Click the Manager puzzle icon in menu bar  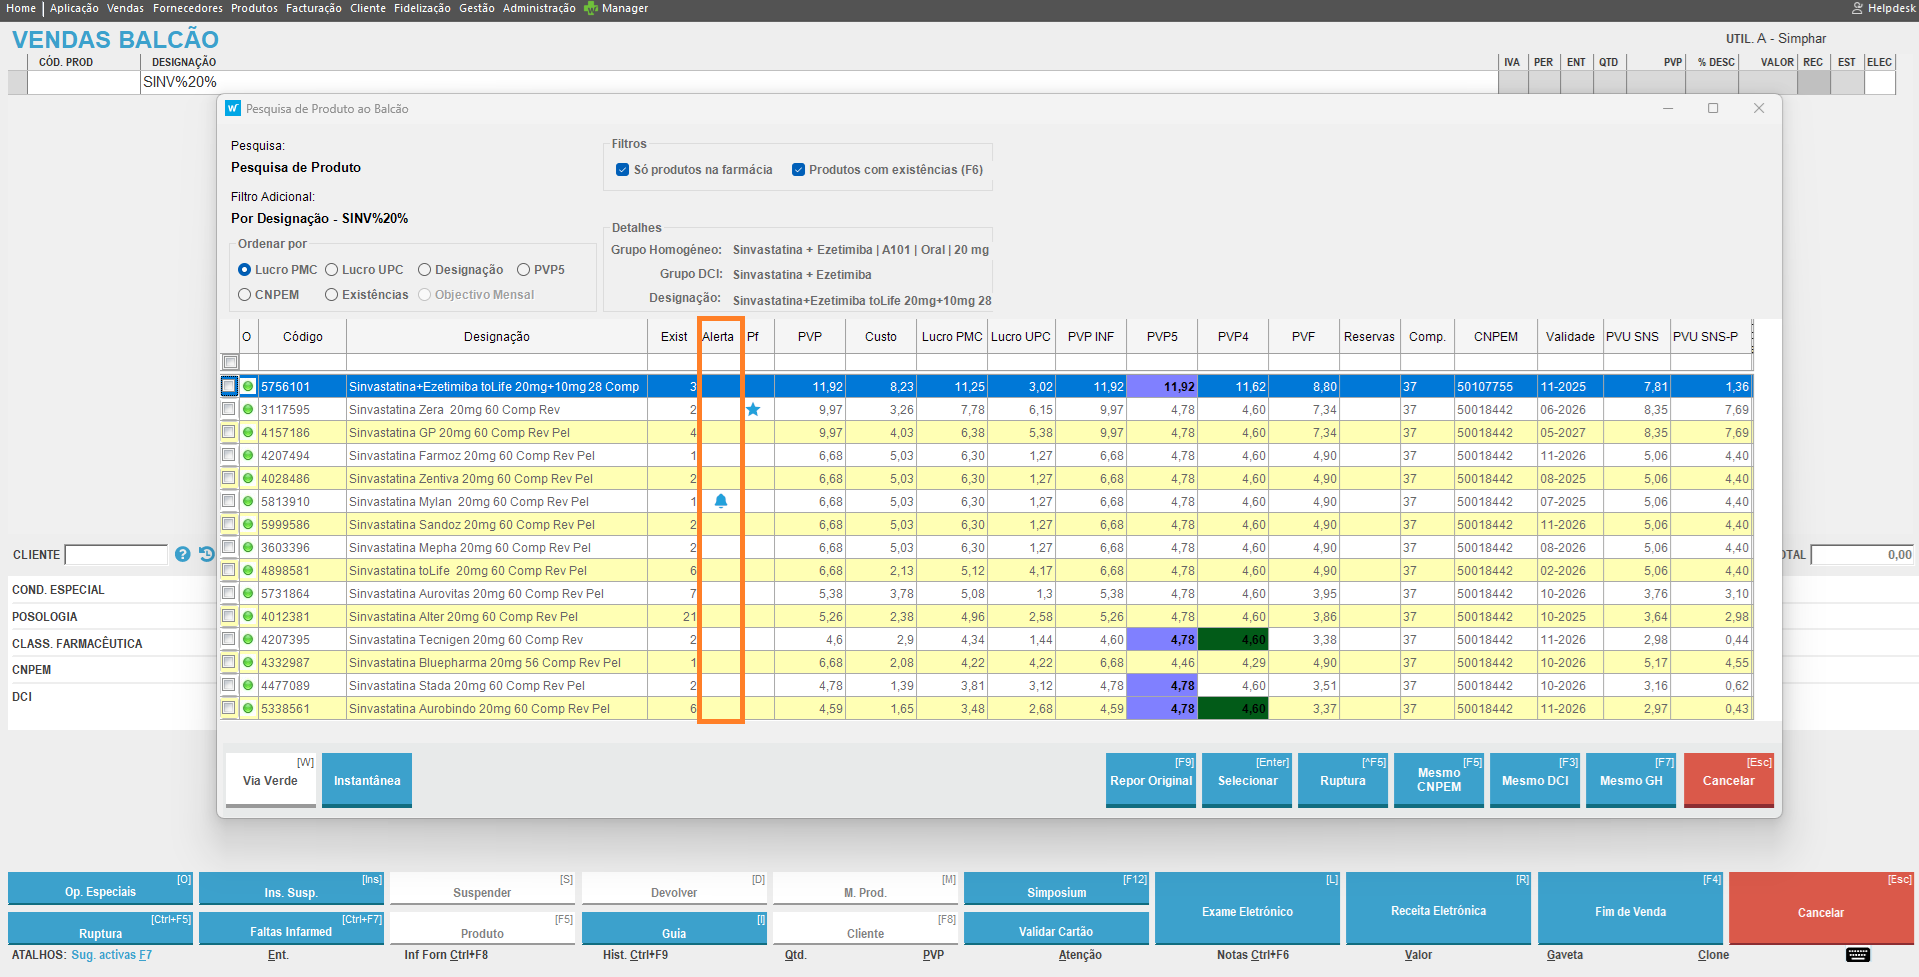591,8
